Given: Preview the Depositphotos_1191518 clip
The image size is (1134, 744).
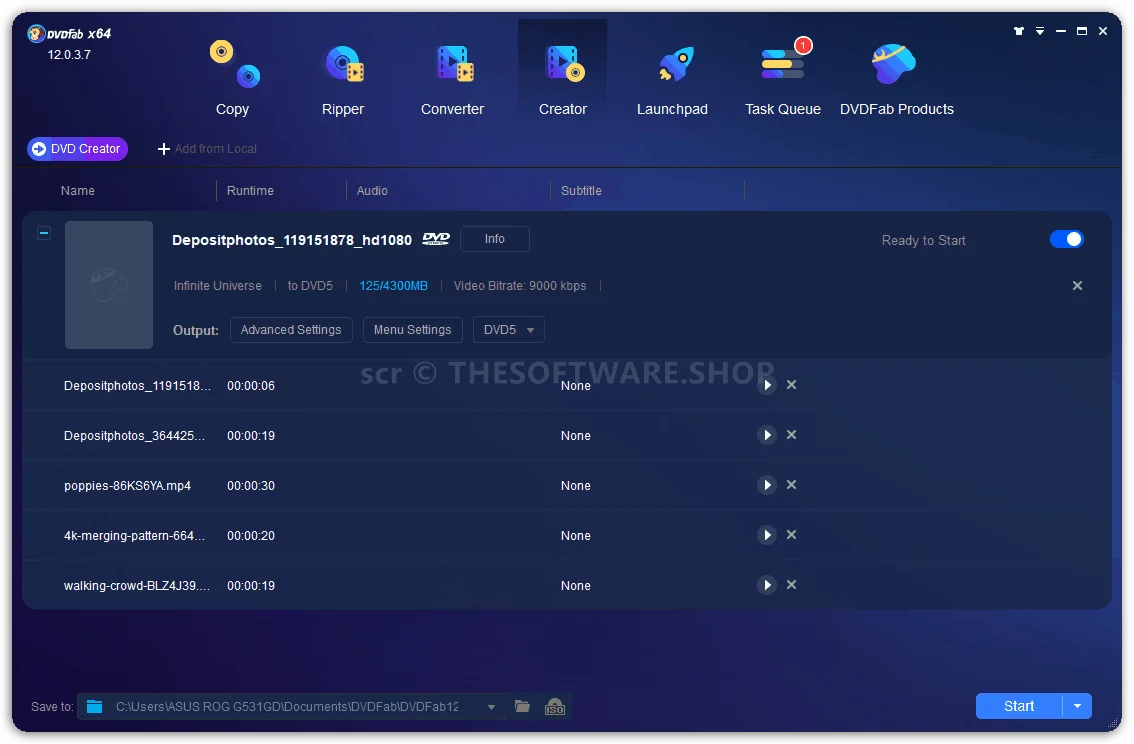Looking at the screenshot, I should click(767, 385).
